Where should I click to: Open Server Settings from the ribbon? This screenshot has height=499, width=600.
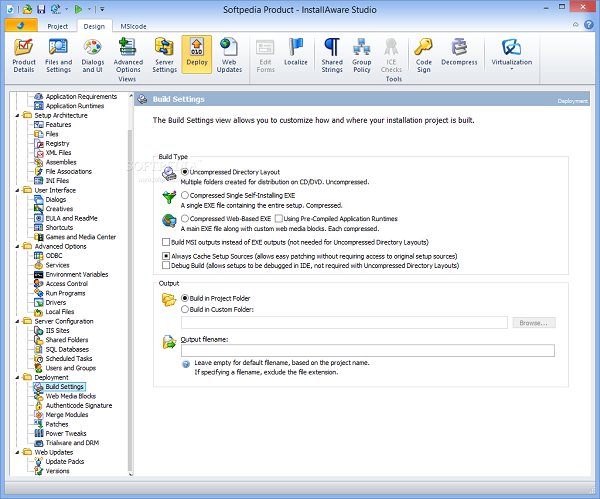[x=164, y=56]
